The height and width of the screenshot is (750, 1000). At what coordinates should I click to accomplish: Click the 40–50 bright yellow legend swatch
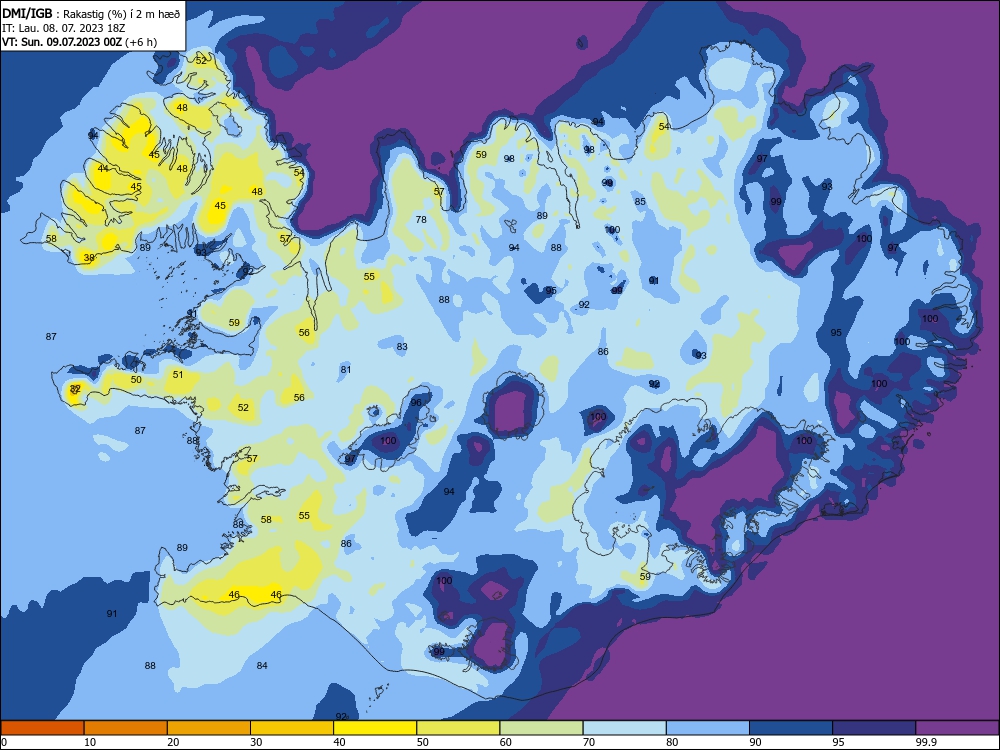[x=375, y=728]
